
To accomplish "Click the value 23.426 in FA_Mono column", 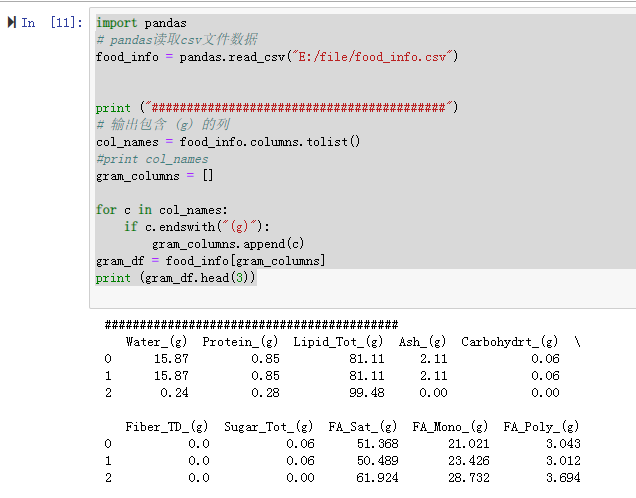I will [468, 461].
